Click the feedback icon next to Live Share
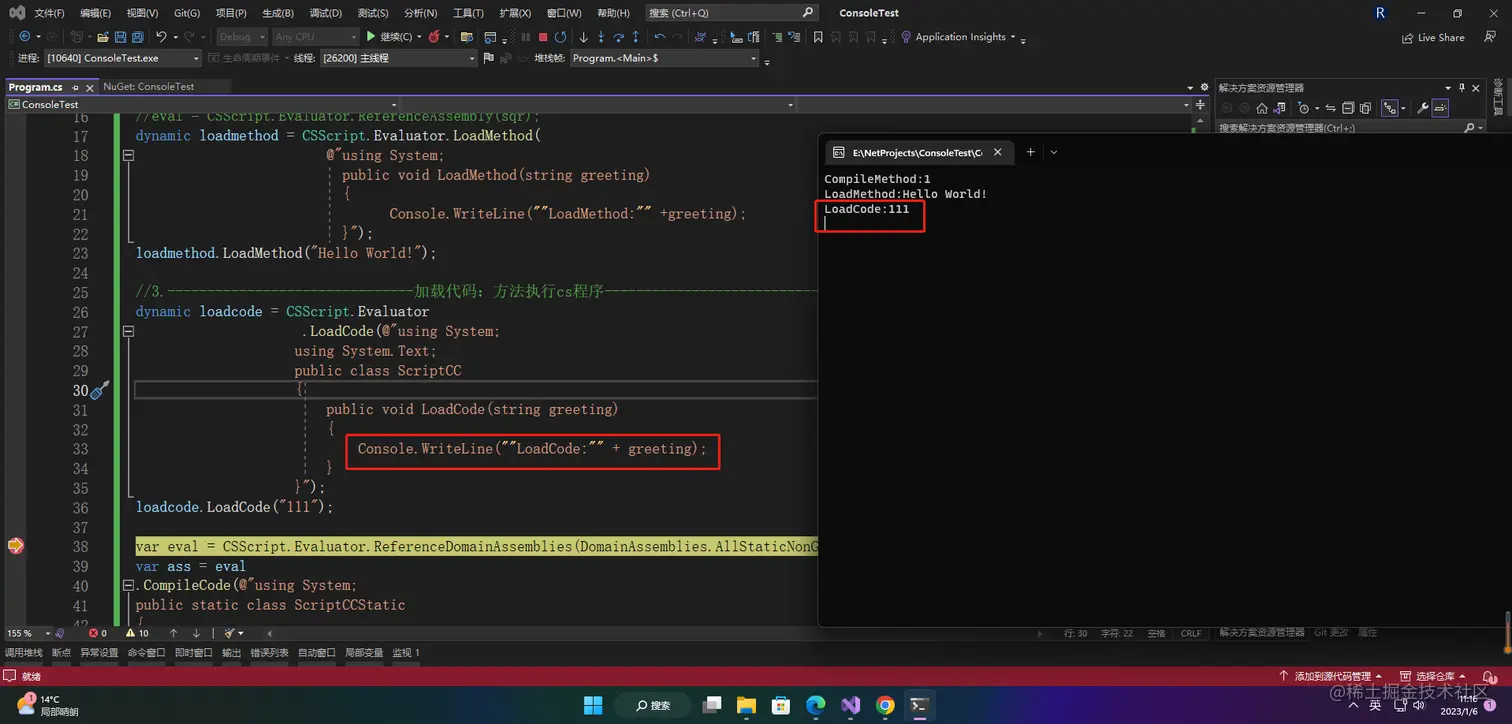 pyautogui.click(x=1490, y=37)
